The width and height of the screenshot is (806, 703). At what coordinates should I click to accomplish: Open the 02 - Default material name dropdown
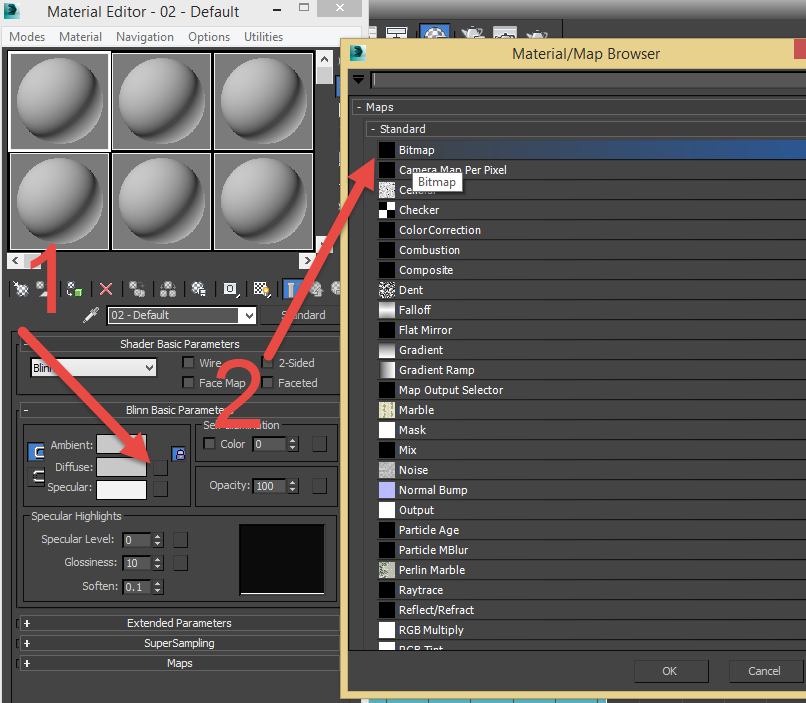(x=249, y=315)
